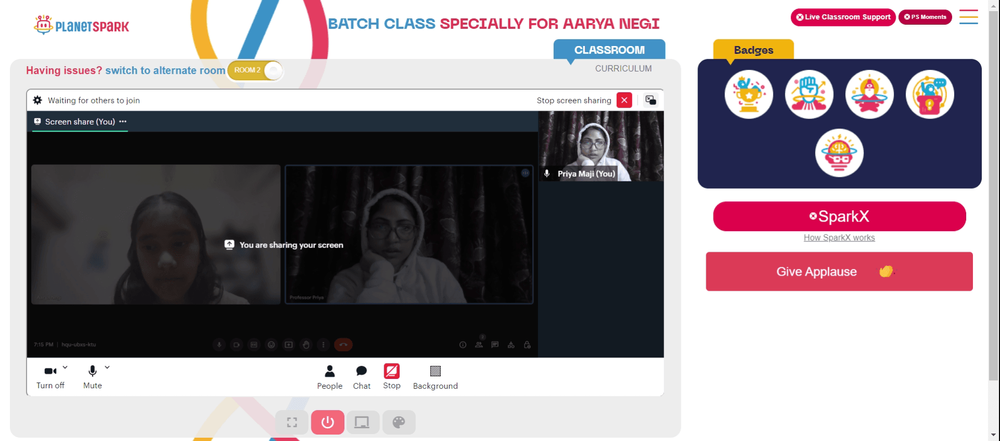Click the class title AARYA NEGI heading
1000x441 pixels.
coord(494,24)
